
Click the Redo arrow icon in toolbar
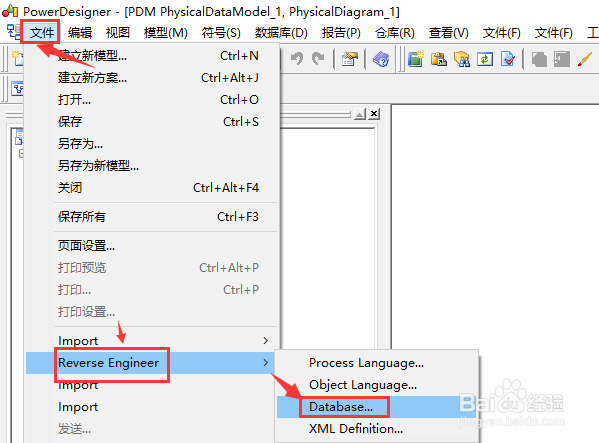(318, 59)
